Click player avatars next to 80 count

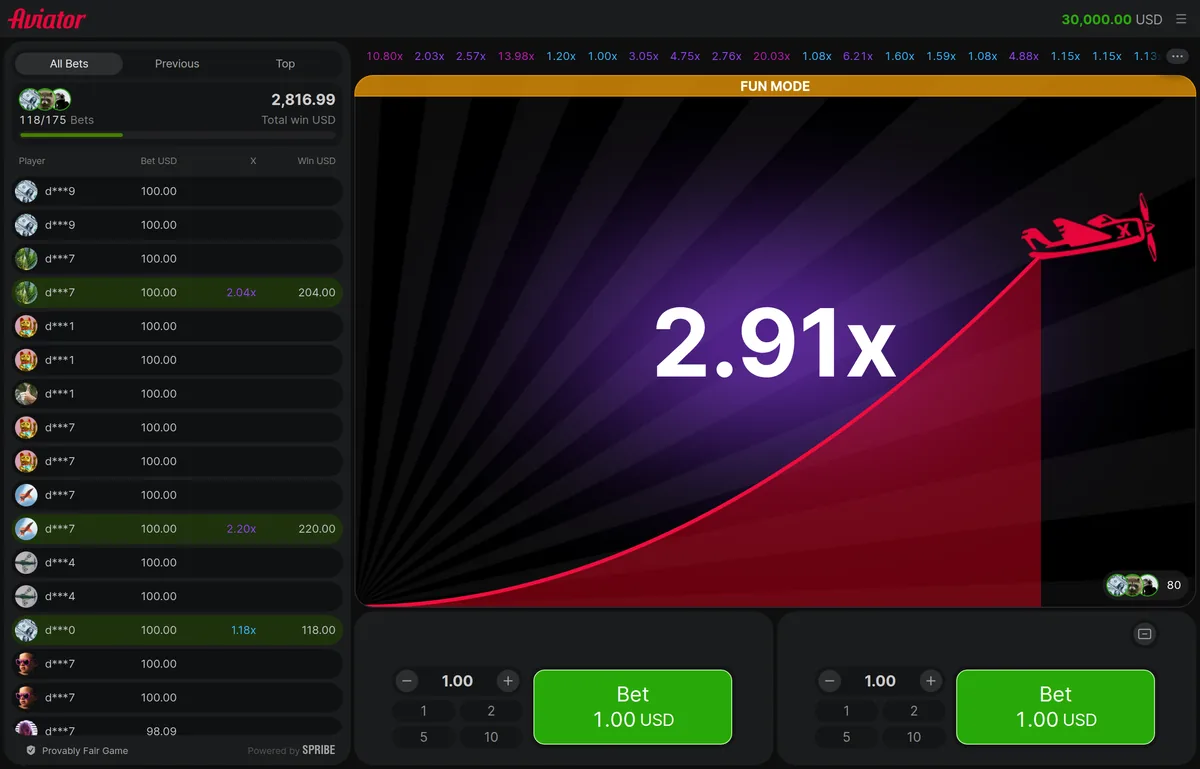[x=1132, y=585]
